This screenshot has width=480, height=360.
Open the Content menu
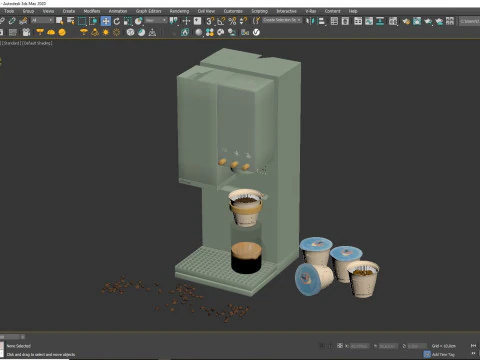332,11
